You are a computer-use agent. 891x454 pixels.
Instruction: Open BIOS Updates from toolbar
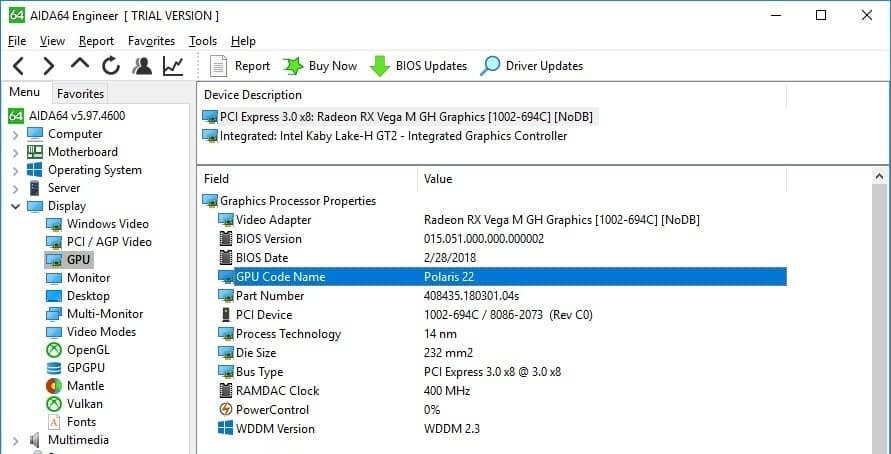tap(418, 66)
